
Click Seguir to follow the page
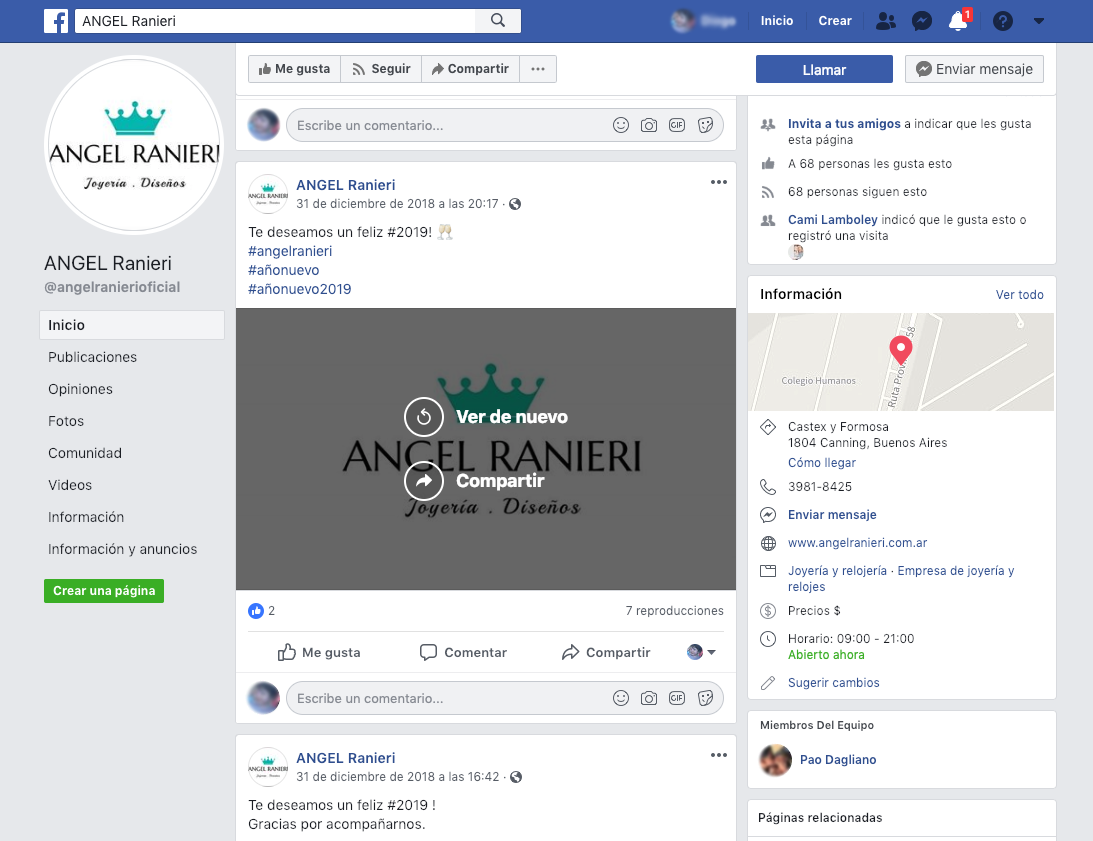(x=381, y=69)
